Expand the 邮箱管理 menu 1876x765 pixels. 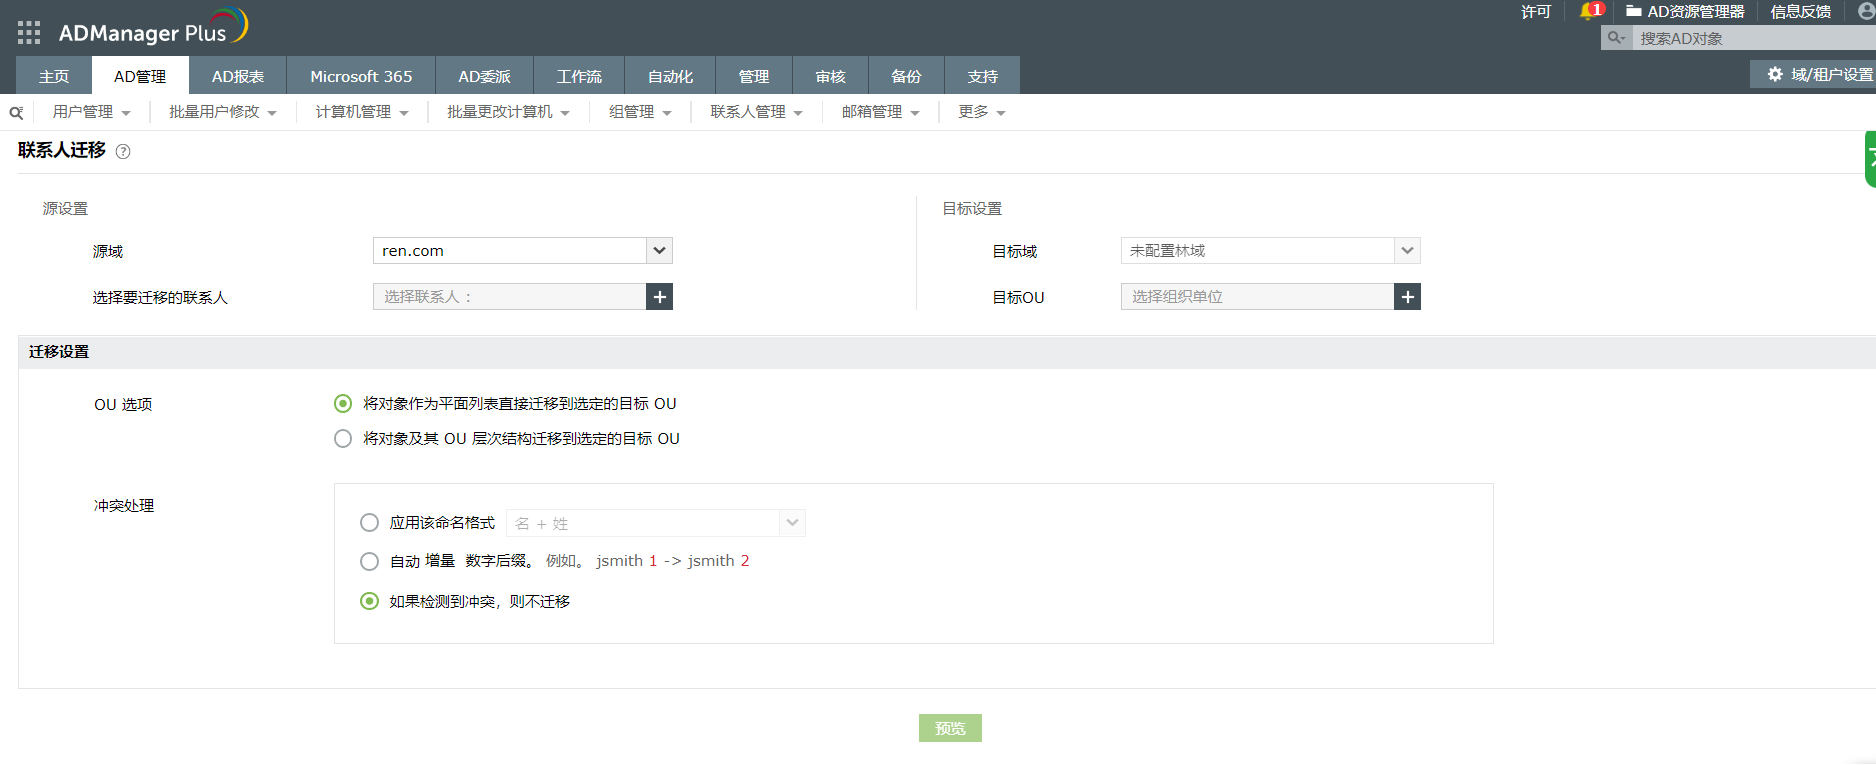pos(880,112)
